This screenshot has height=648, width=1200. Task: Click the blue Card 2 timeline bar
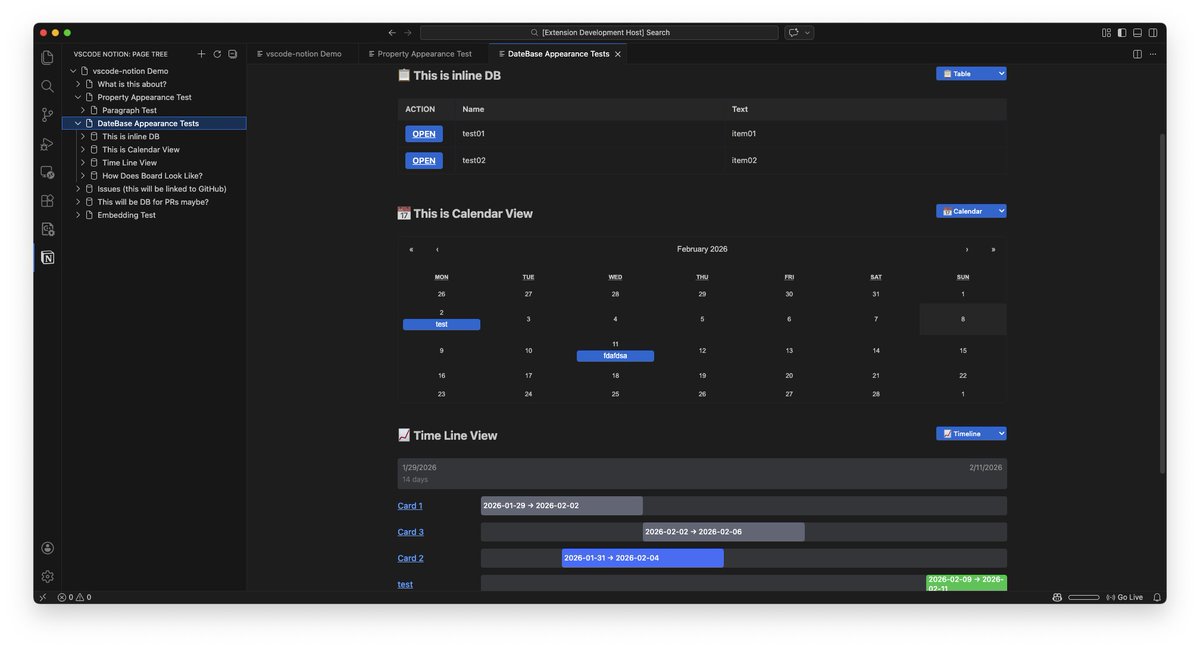tap(643, 558)
